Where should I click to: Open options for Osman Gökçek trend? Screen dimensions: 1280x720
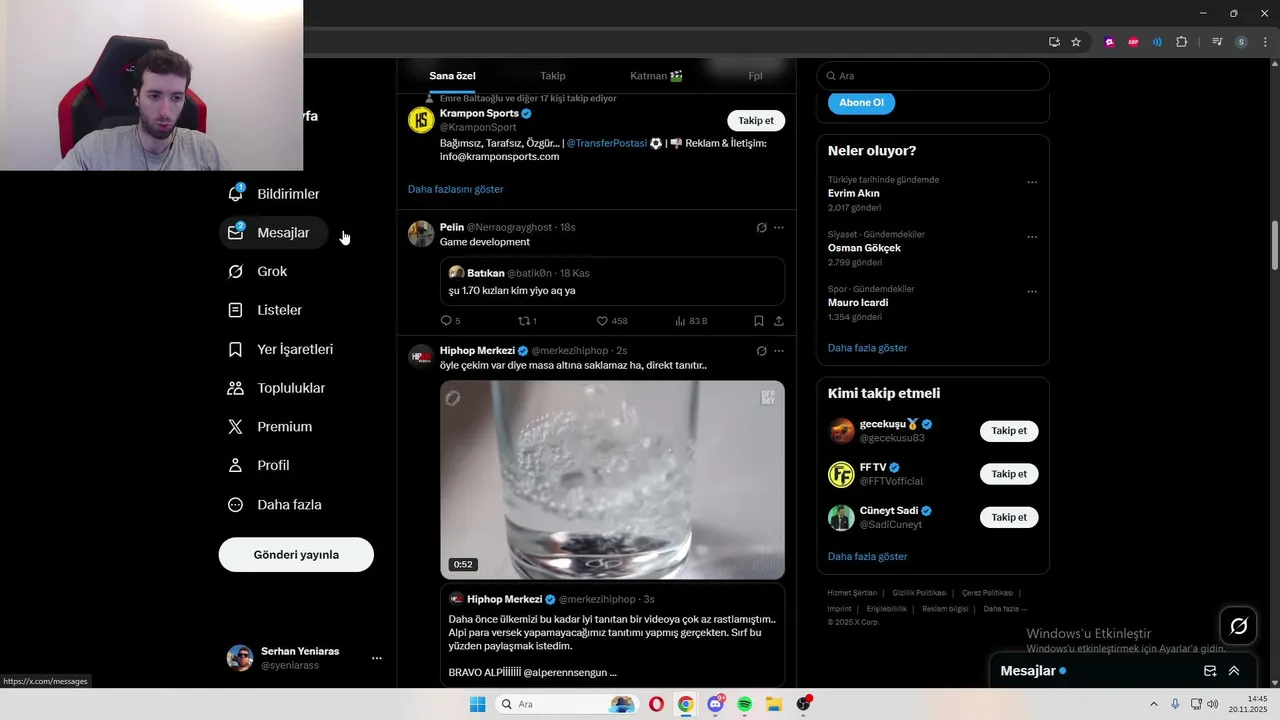tap(1032, 237)
